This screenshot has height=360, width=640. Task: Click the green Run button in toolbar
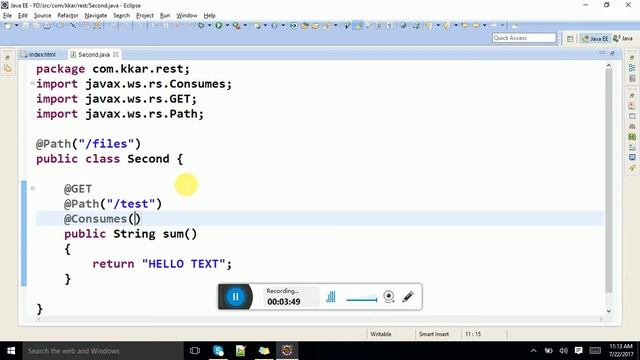point(219,26)
